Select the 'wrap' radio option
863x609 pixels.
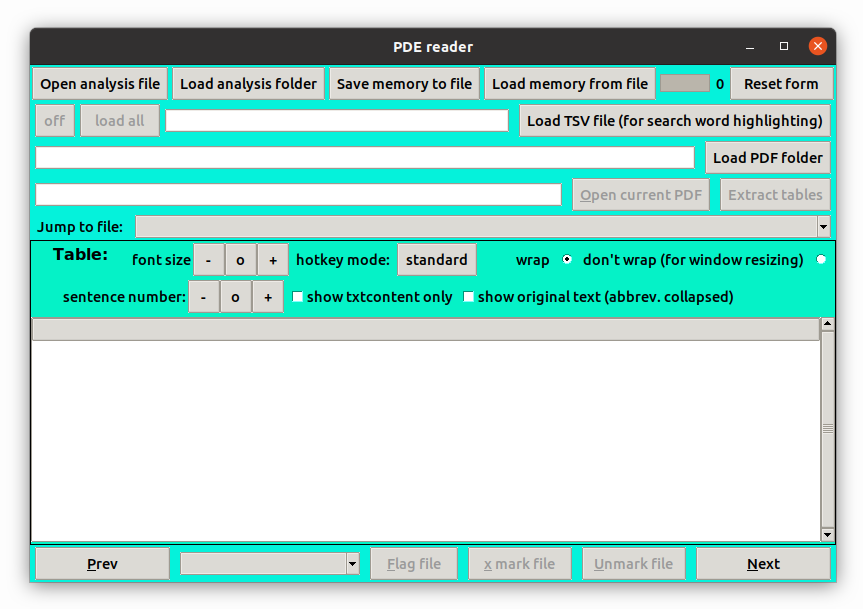pos(567,260)
